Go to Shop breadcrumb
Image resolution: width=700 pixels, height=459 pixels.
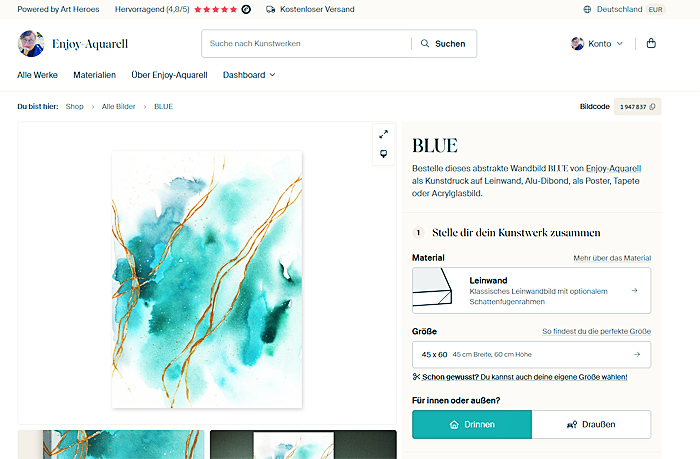[75, 106]
